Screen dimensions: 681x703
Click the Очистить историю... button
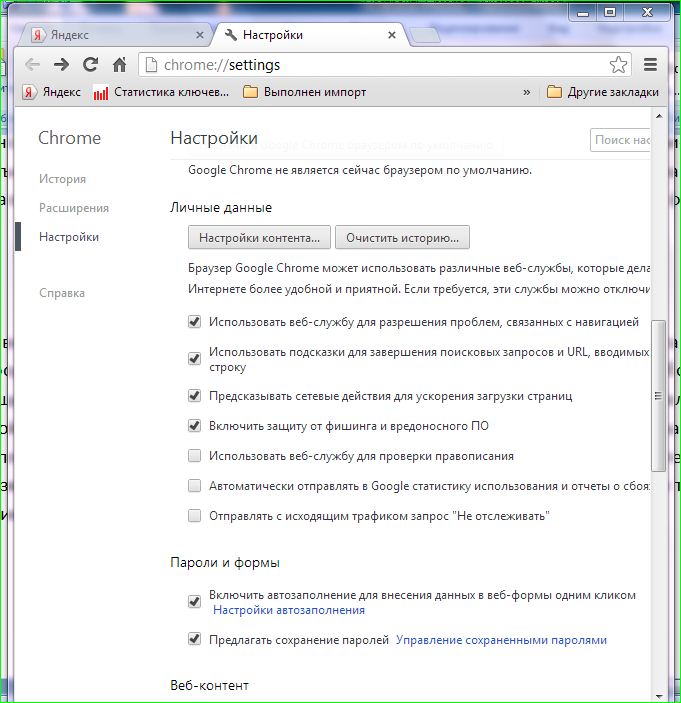point(402,237)
